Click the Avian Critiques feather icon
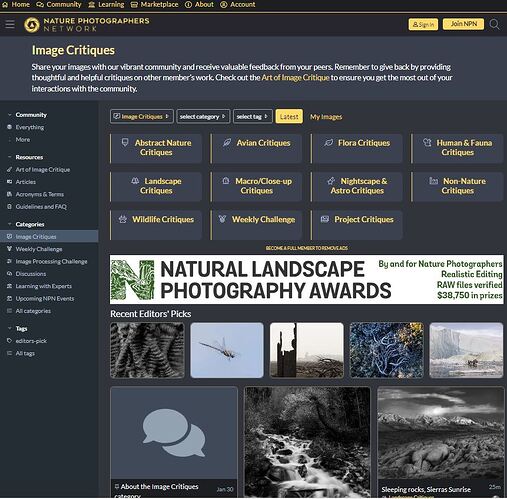The height and width of the screenshot is (499, 507). pos(227,143)
